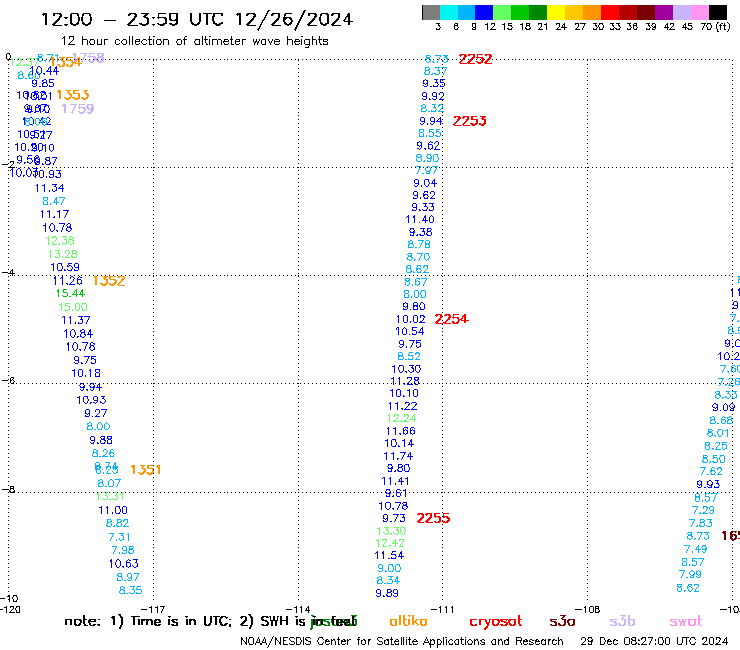Image resolution: width=740 pixels, height=650 pixels.
Task: Click the 11.00 wave height value
Action: 113,510
